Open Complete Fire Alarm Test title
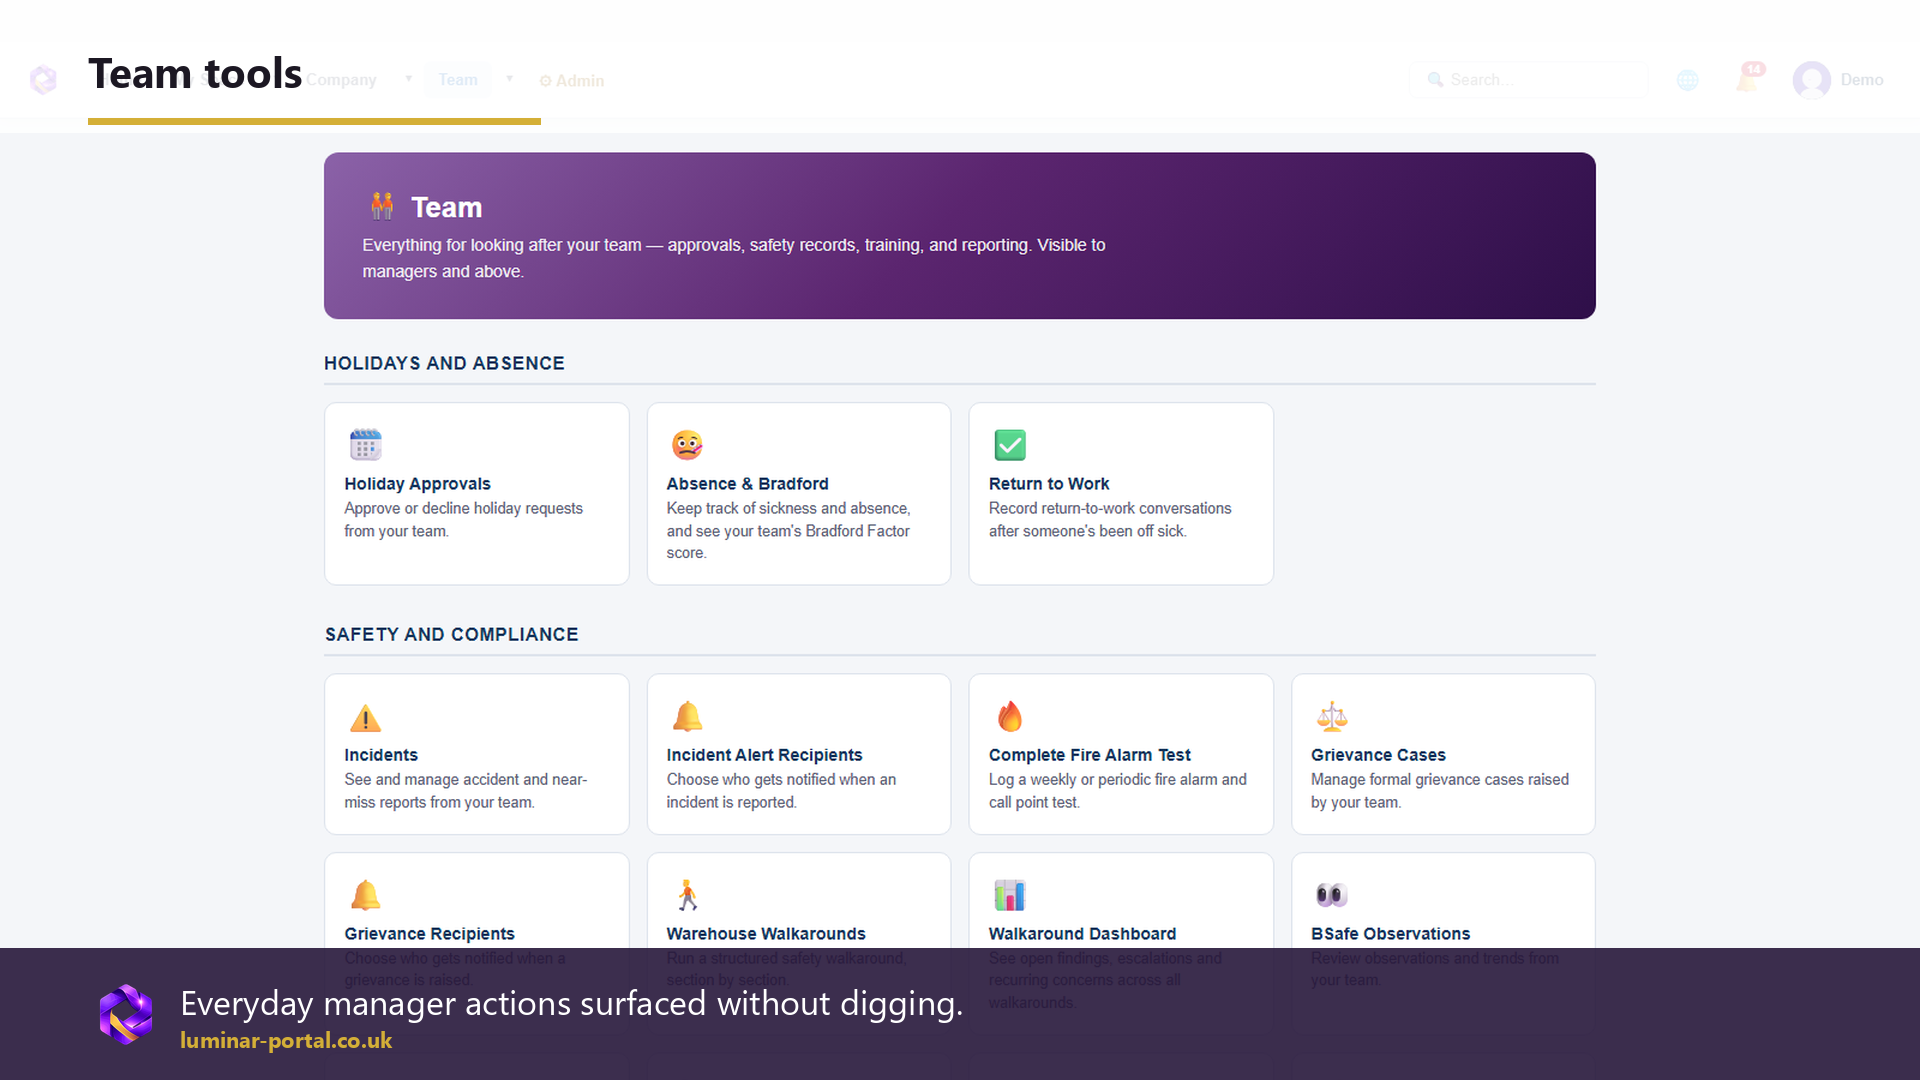The image size is (1920, 1080). 1090,755
